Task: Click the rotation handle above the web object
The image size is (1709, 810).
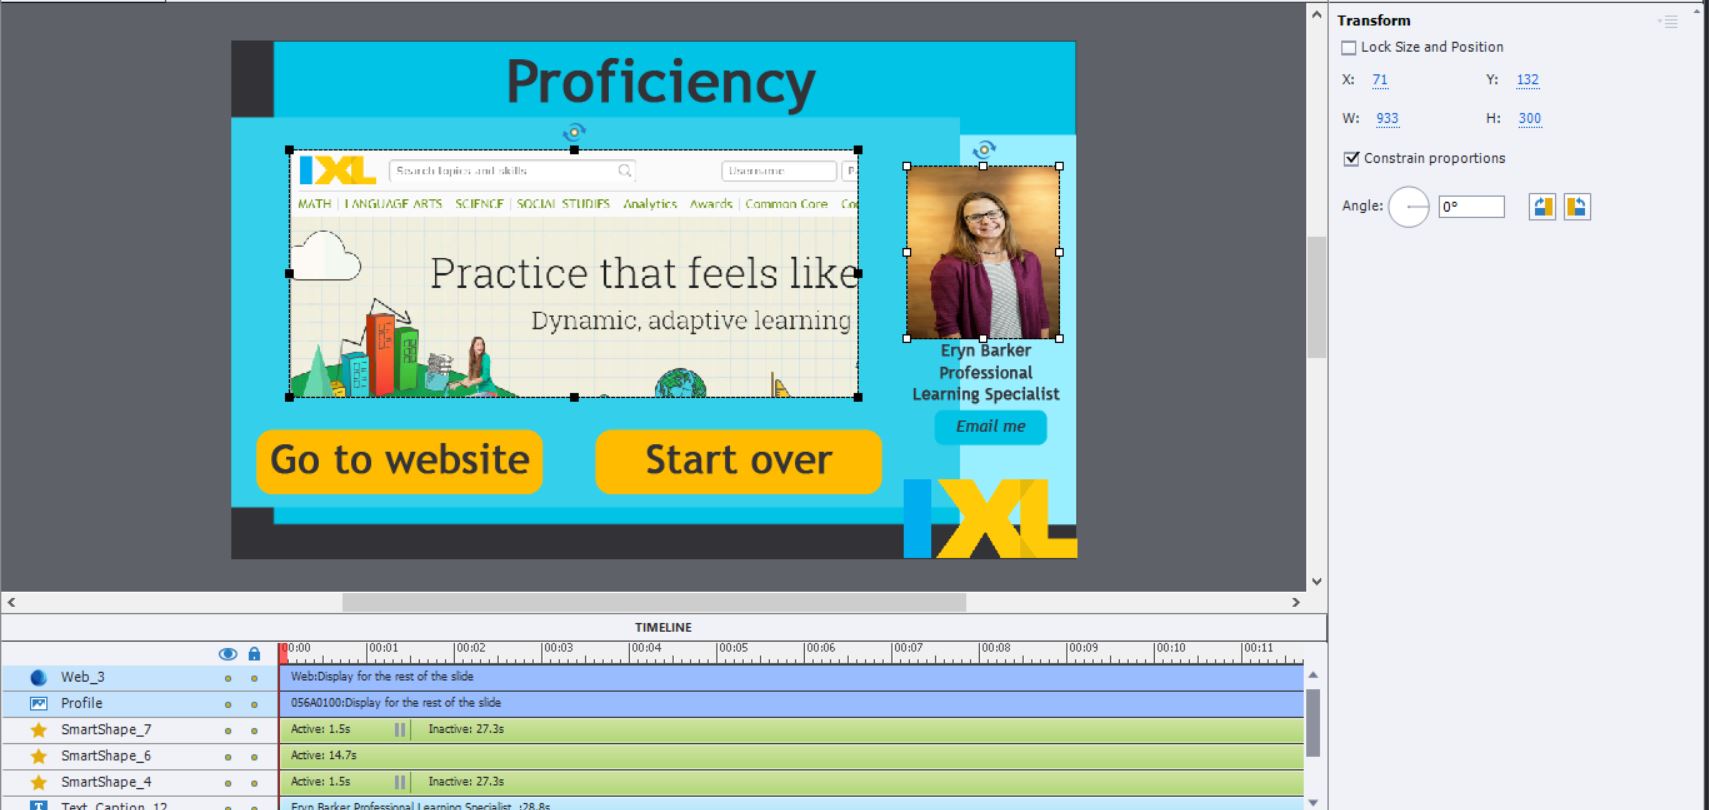Action: [574, 131]
